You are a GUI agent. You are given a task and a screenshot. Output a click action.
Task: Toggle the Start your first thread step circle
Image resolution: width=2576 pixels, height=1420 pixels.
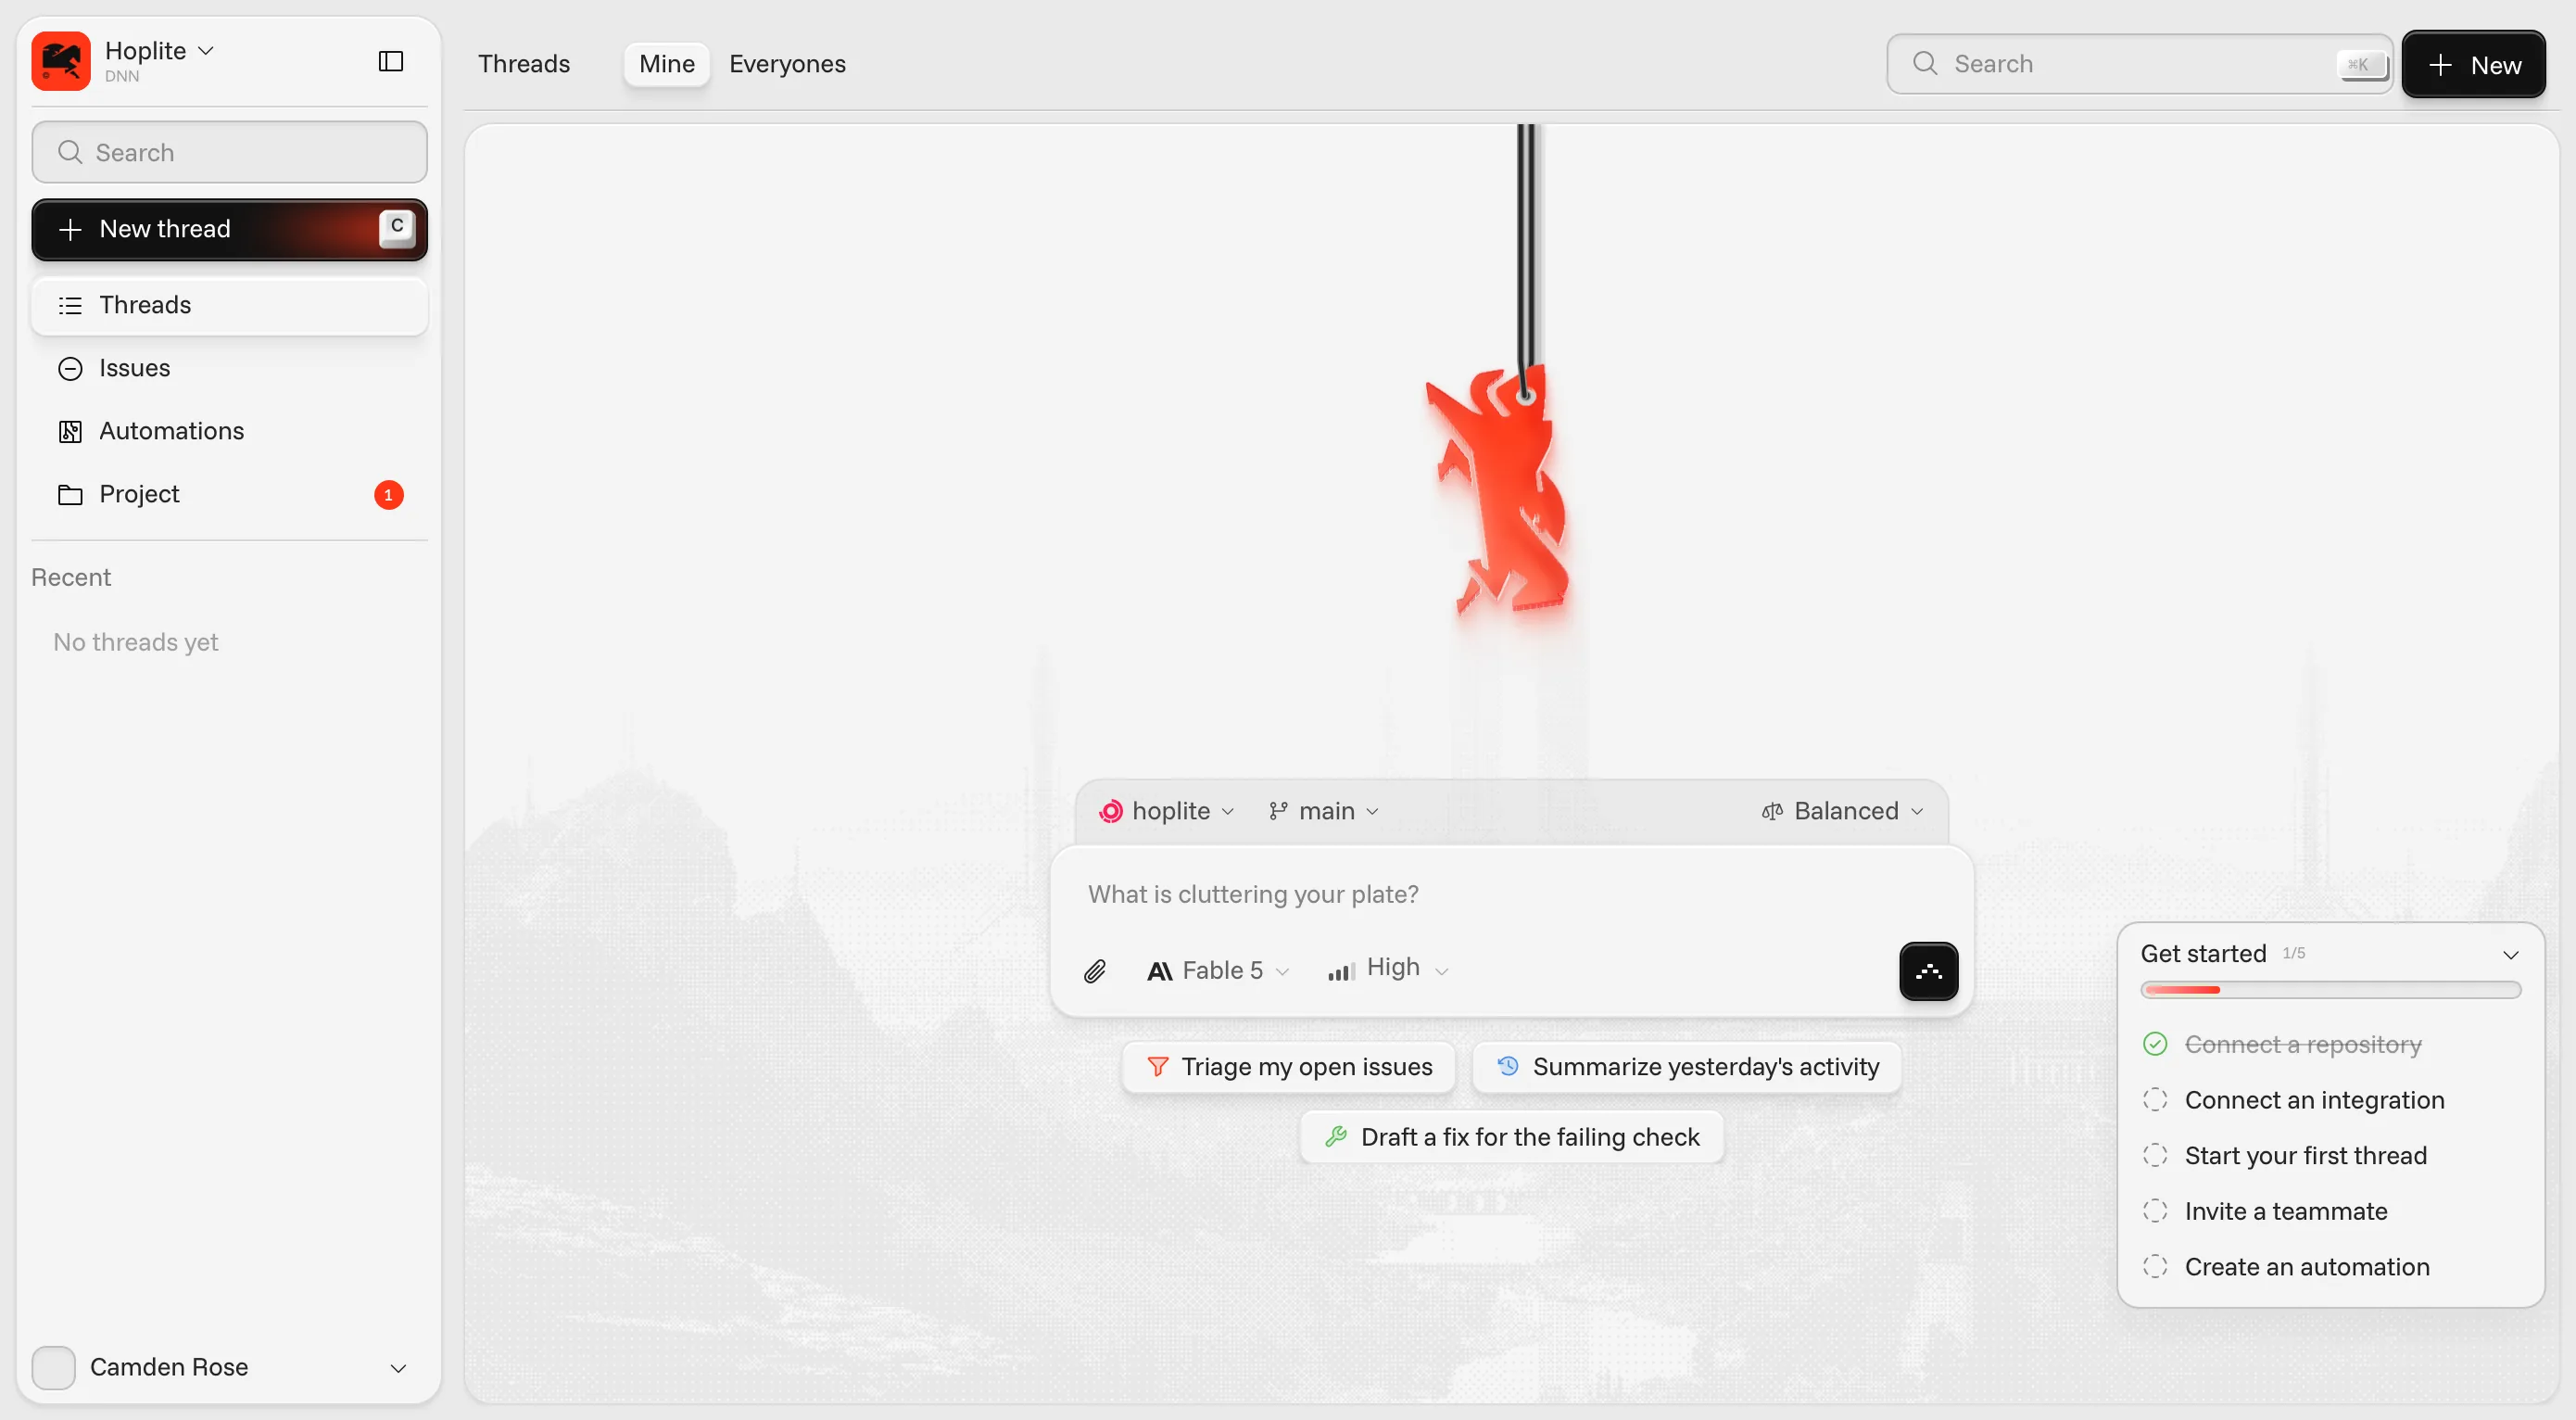2155,1155
